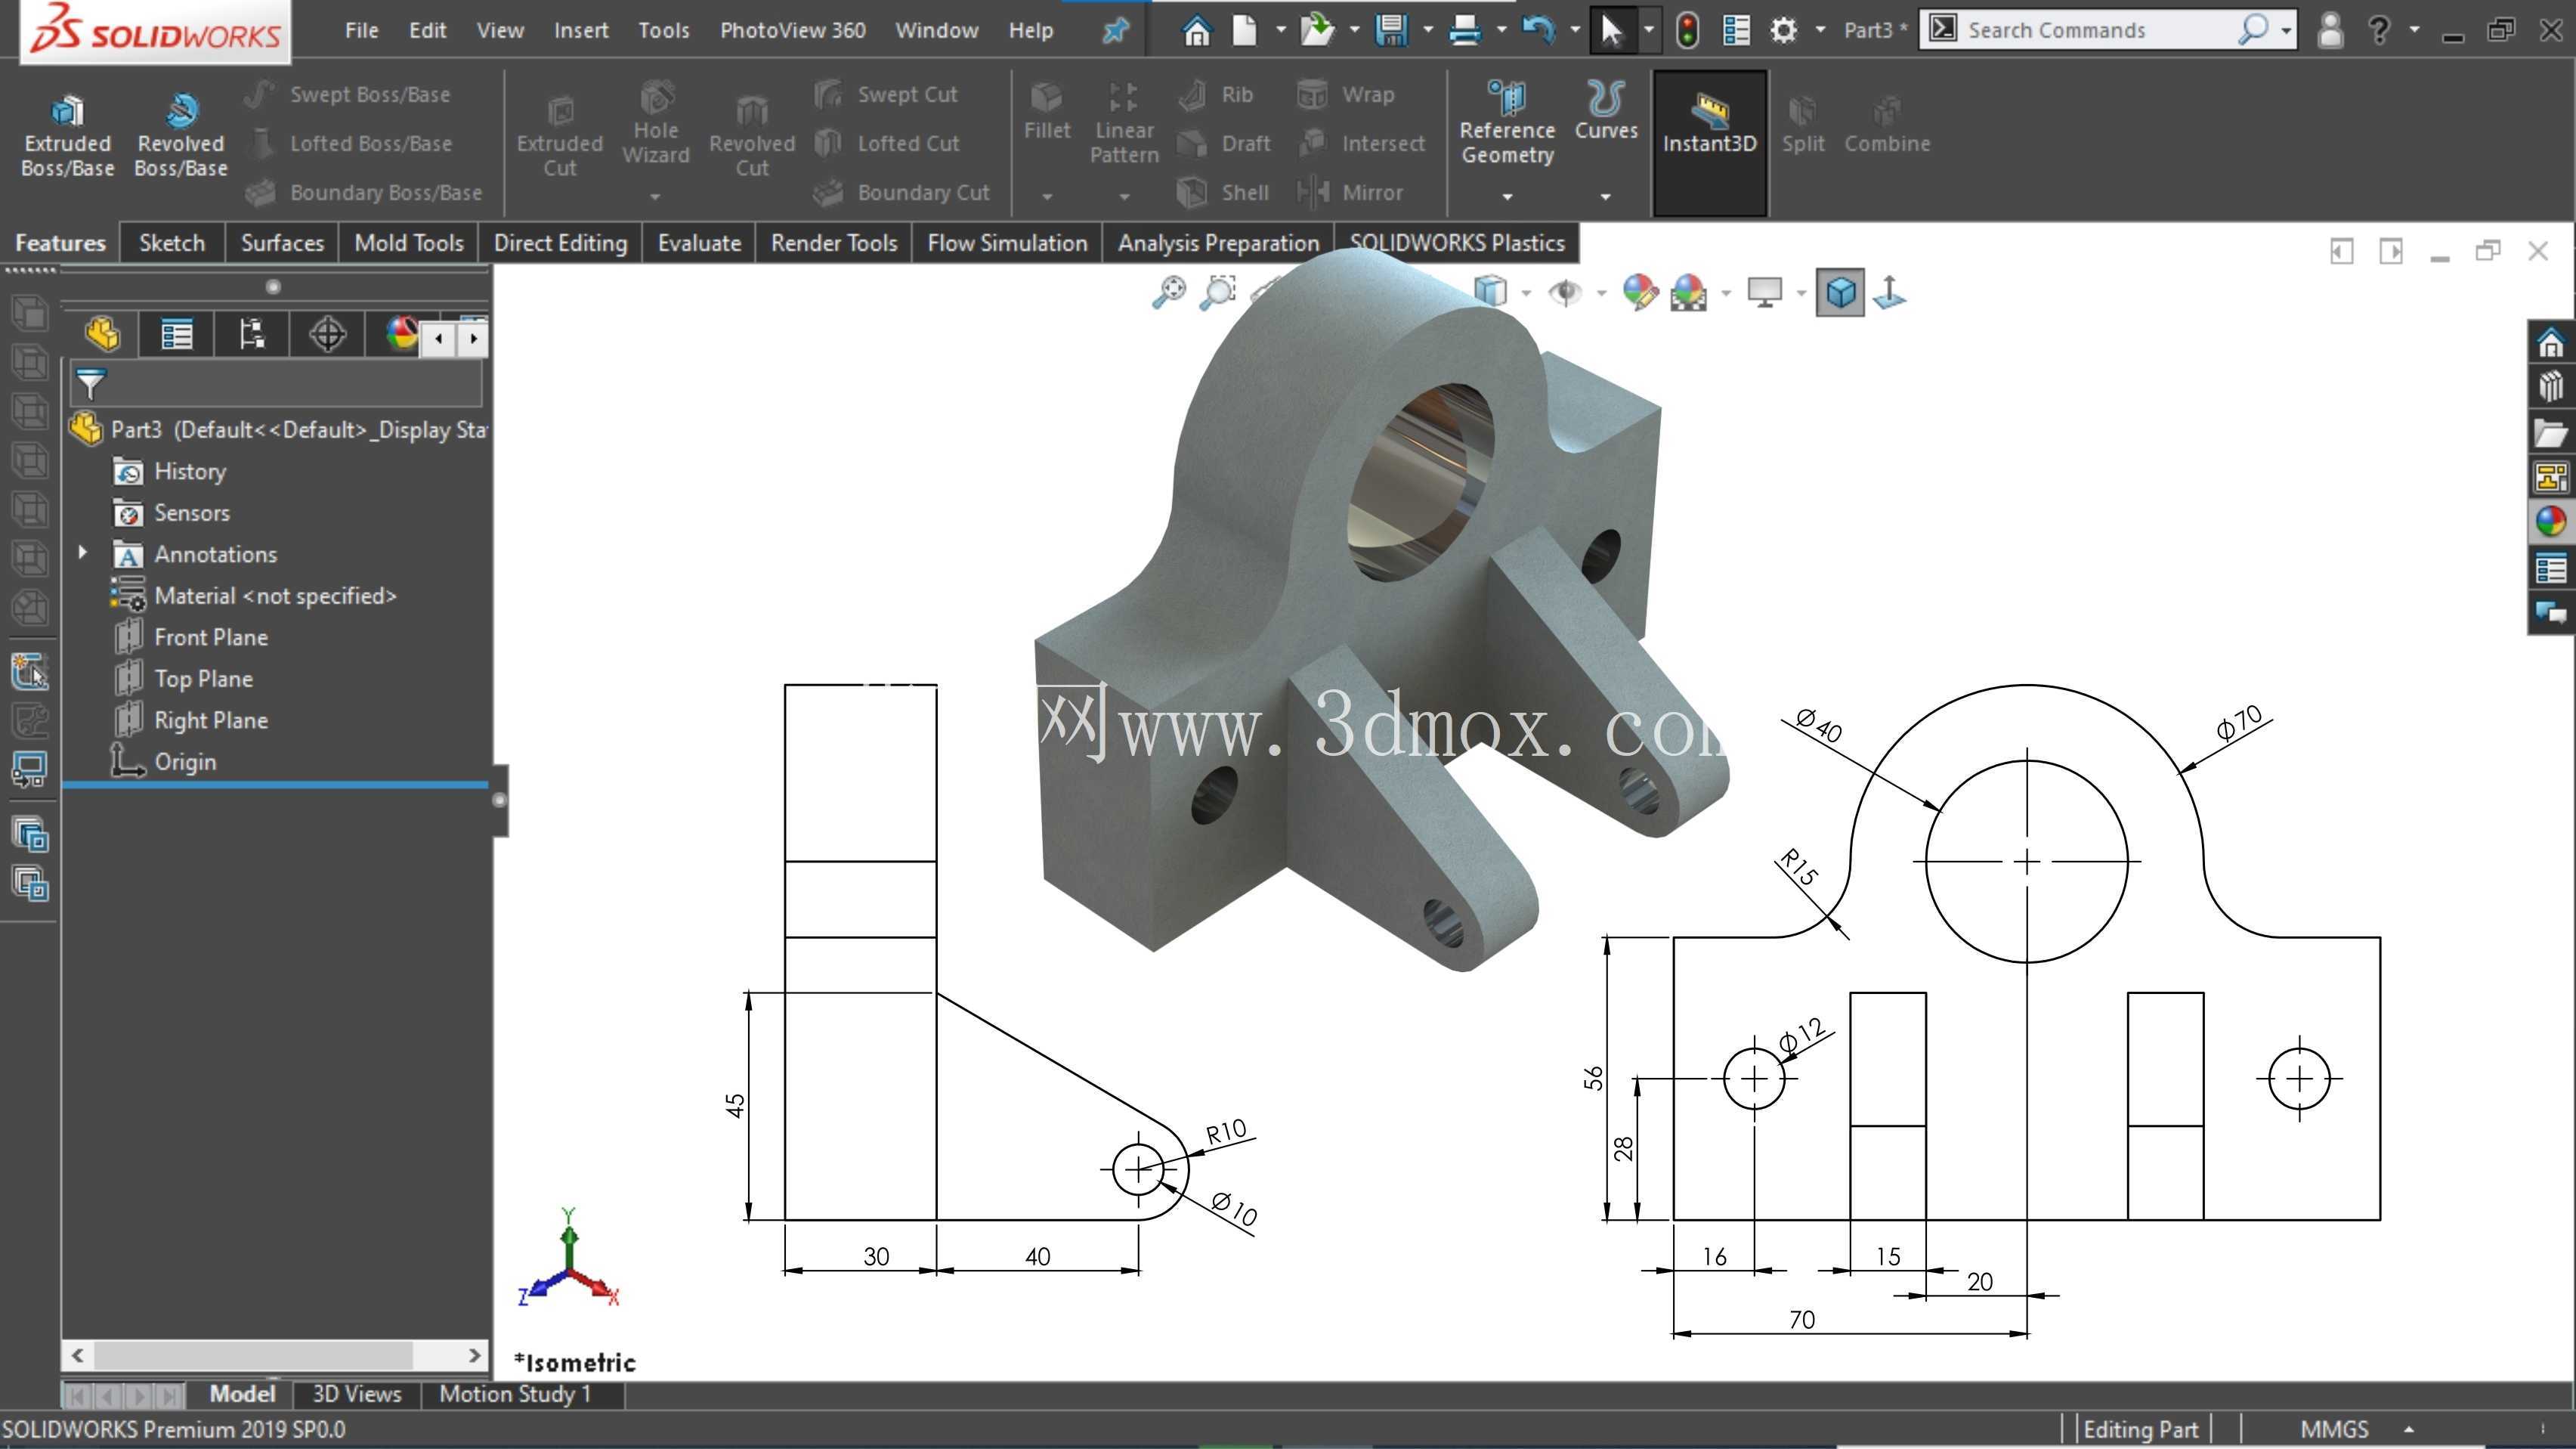The image size is (2576, 1449).
Task: Toggle the shaded cube view button
Action: click(x=1840, y=292)
